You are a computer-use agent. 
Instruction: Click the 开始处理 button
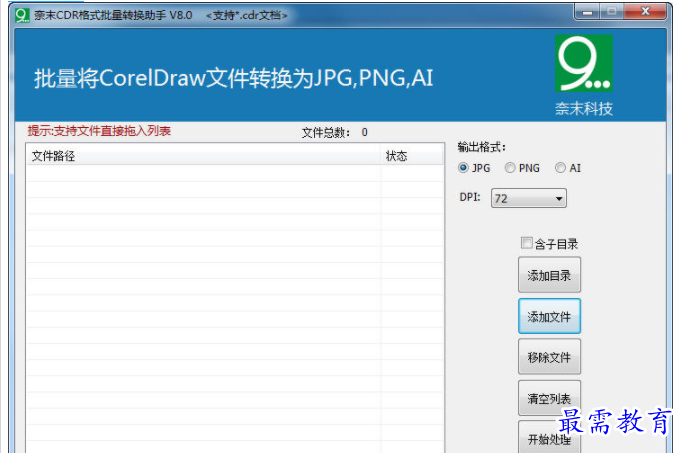pyautogui.click(x=549, y=438)
